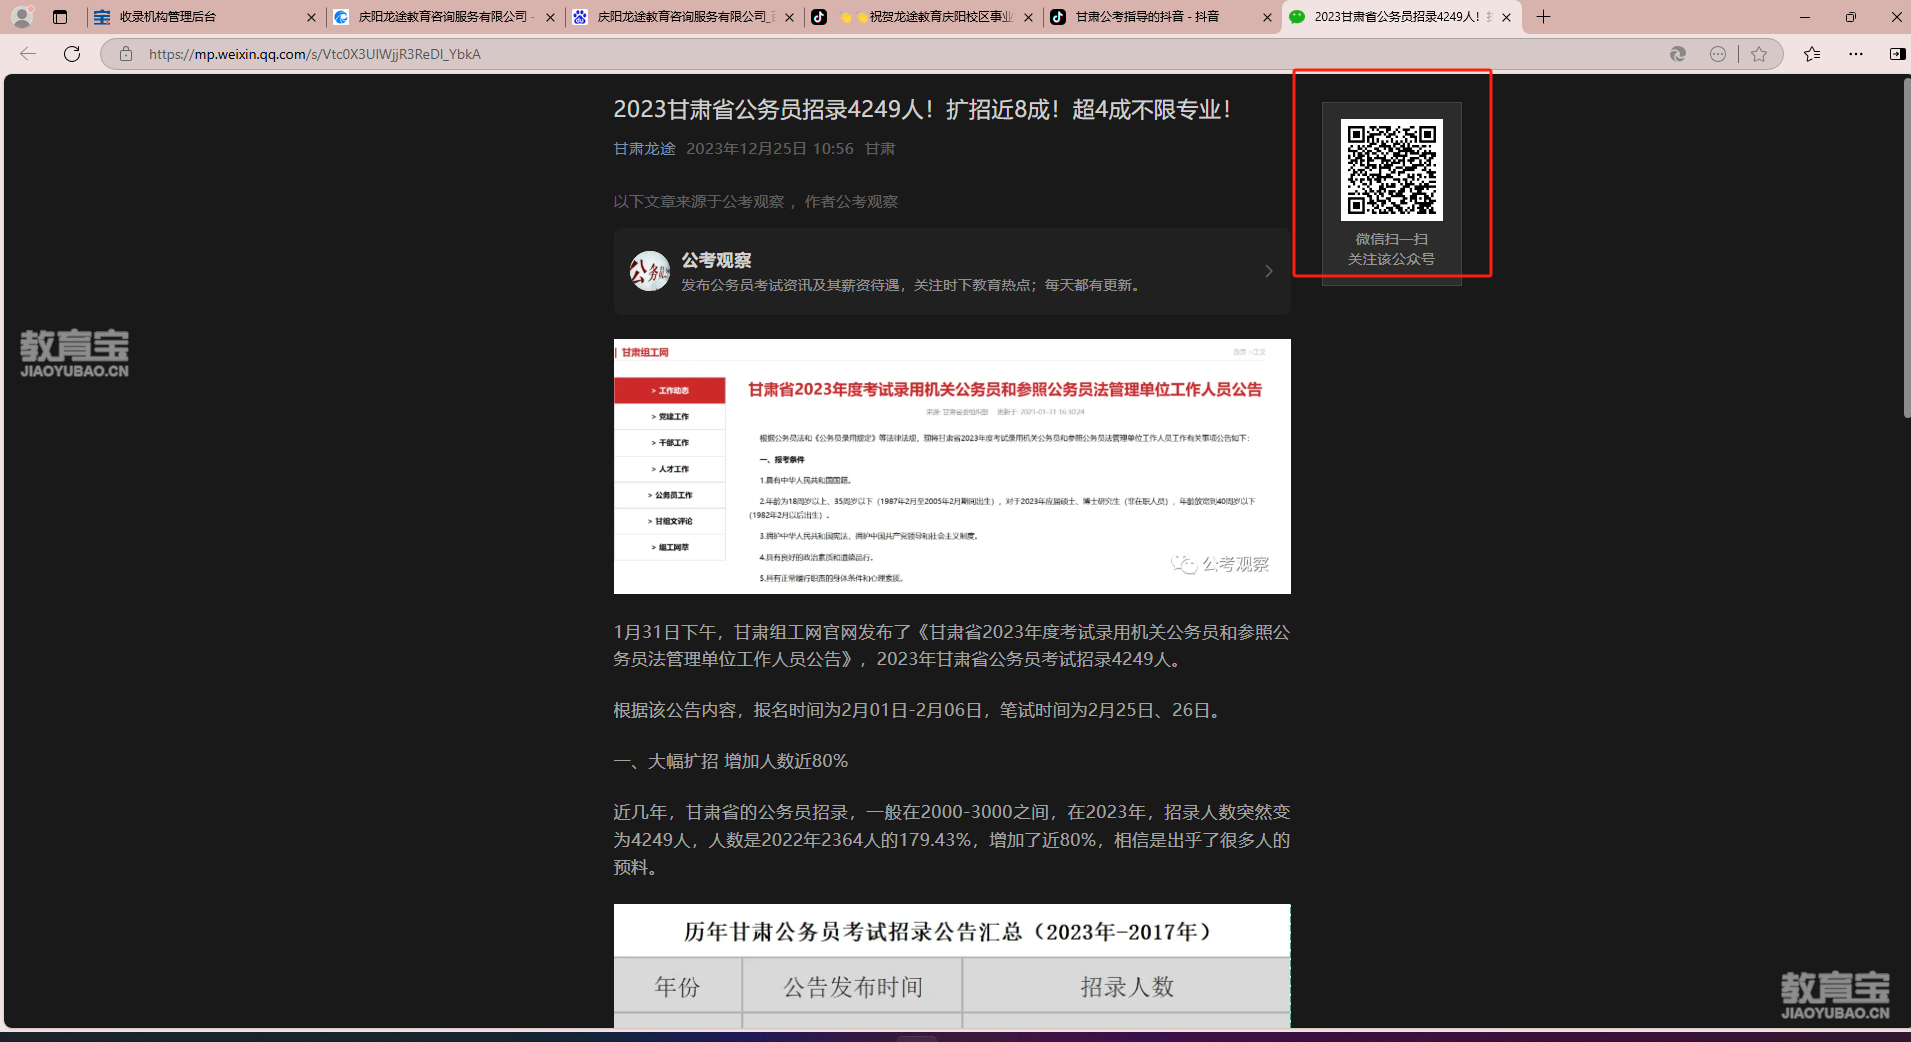Click the sync refresh icon in address bar
The width and height of the screenshot is (1911, 1042).
point(1678,54)
